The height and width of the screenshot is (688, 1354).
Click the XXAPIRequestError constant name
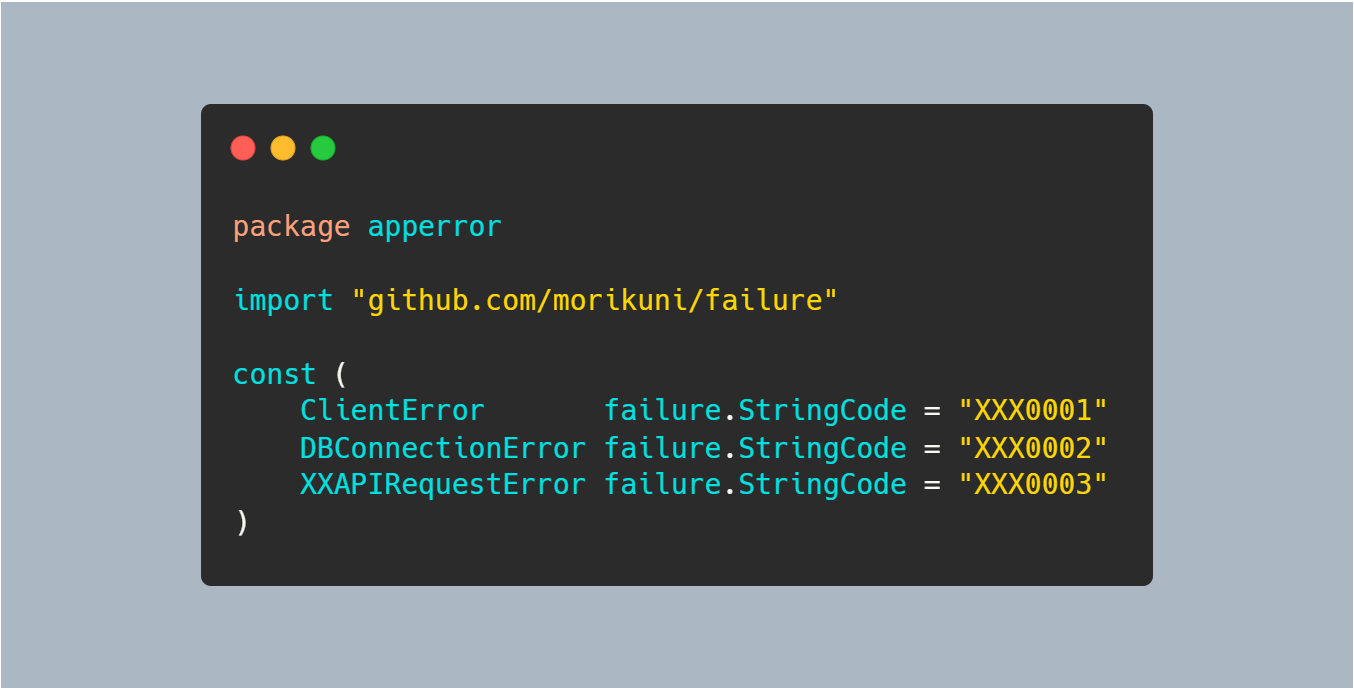[x=443, y=484]
